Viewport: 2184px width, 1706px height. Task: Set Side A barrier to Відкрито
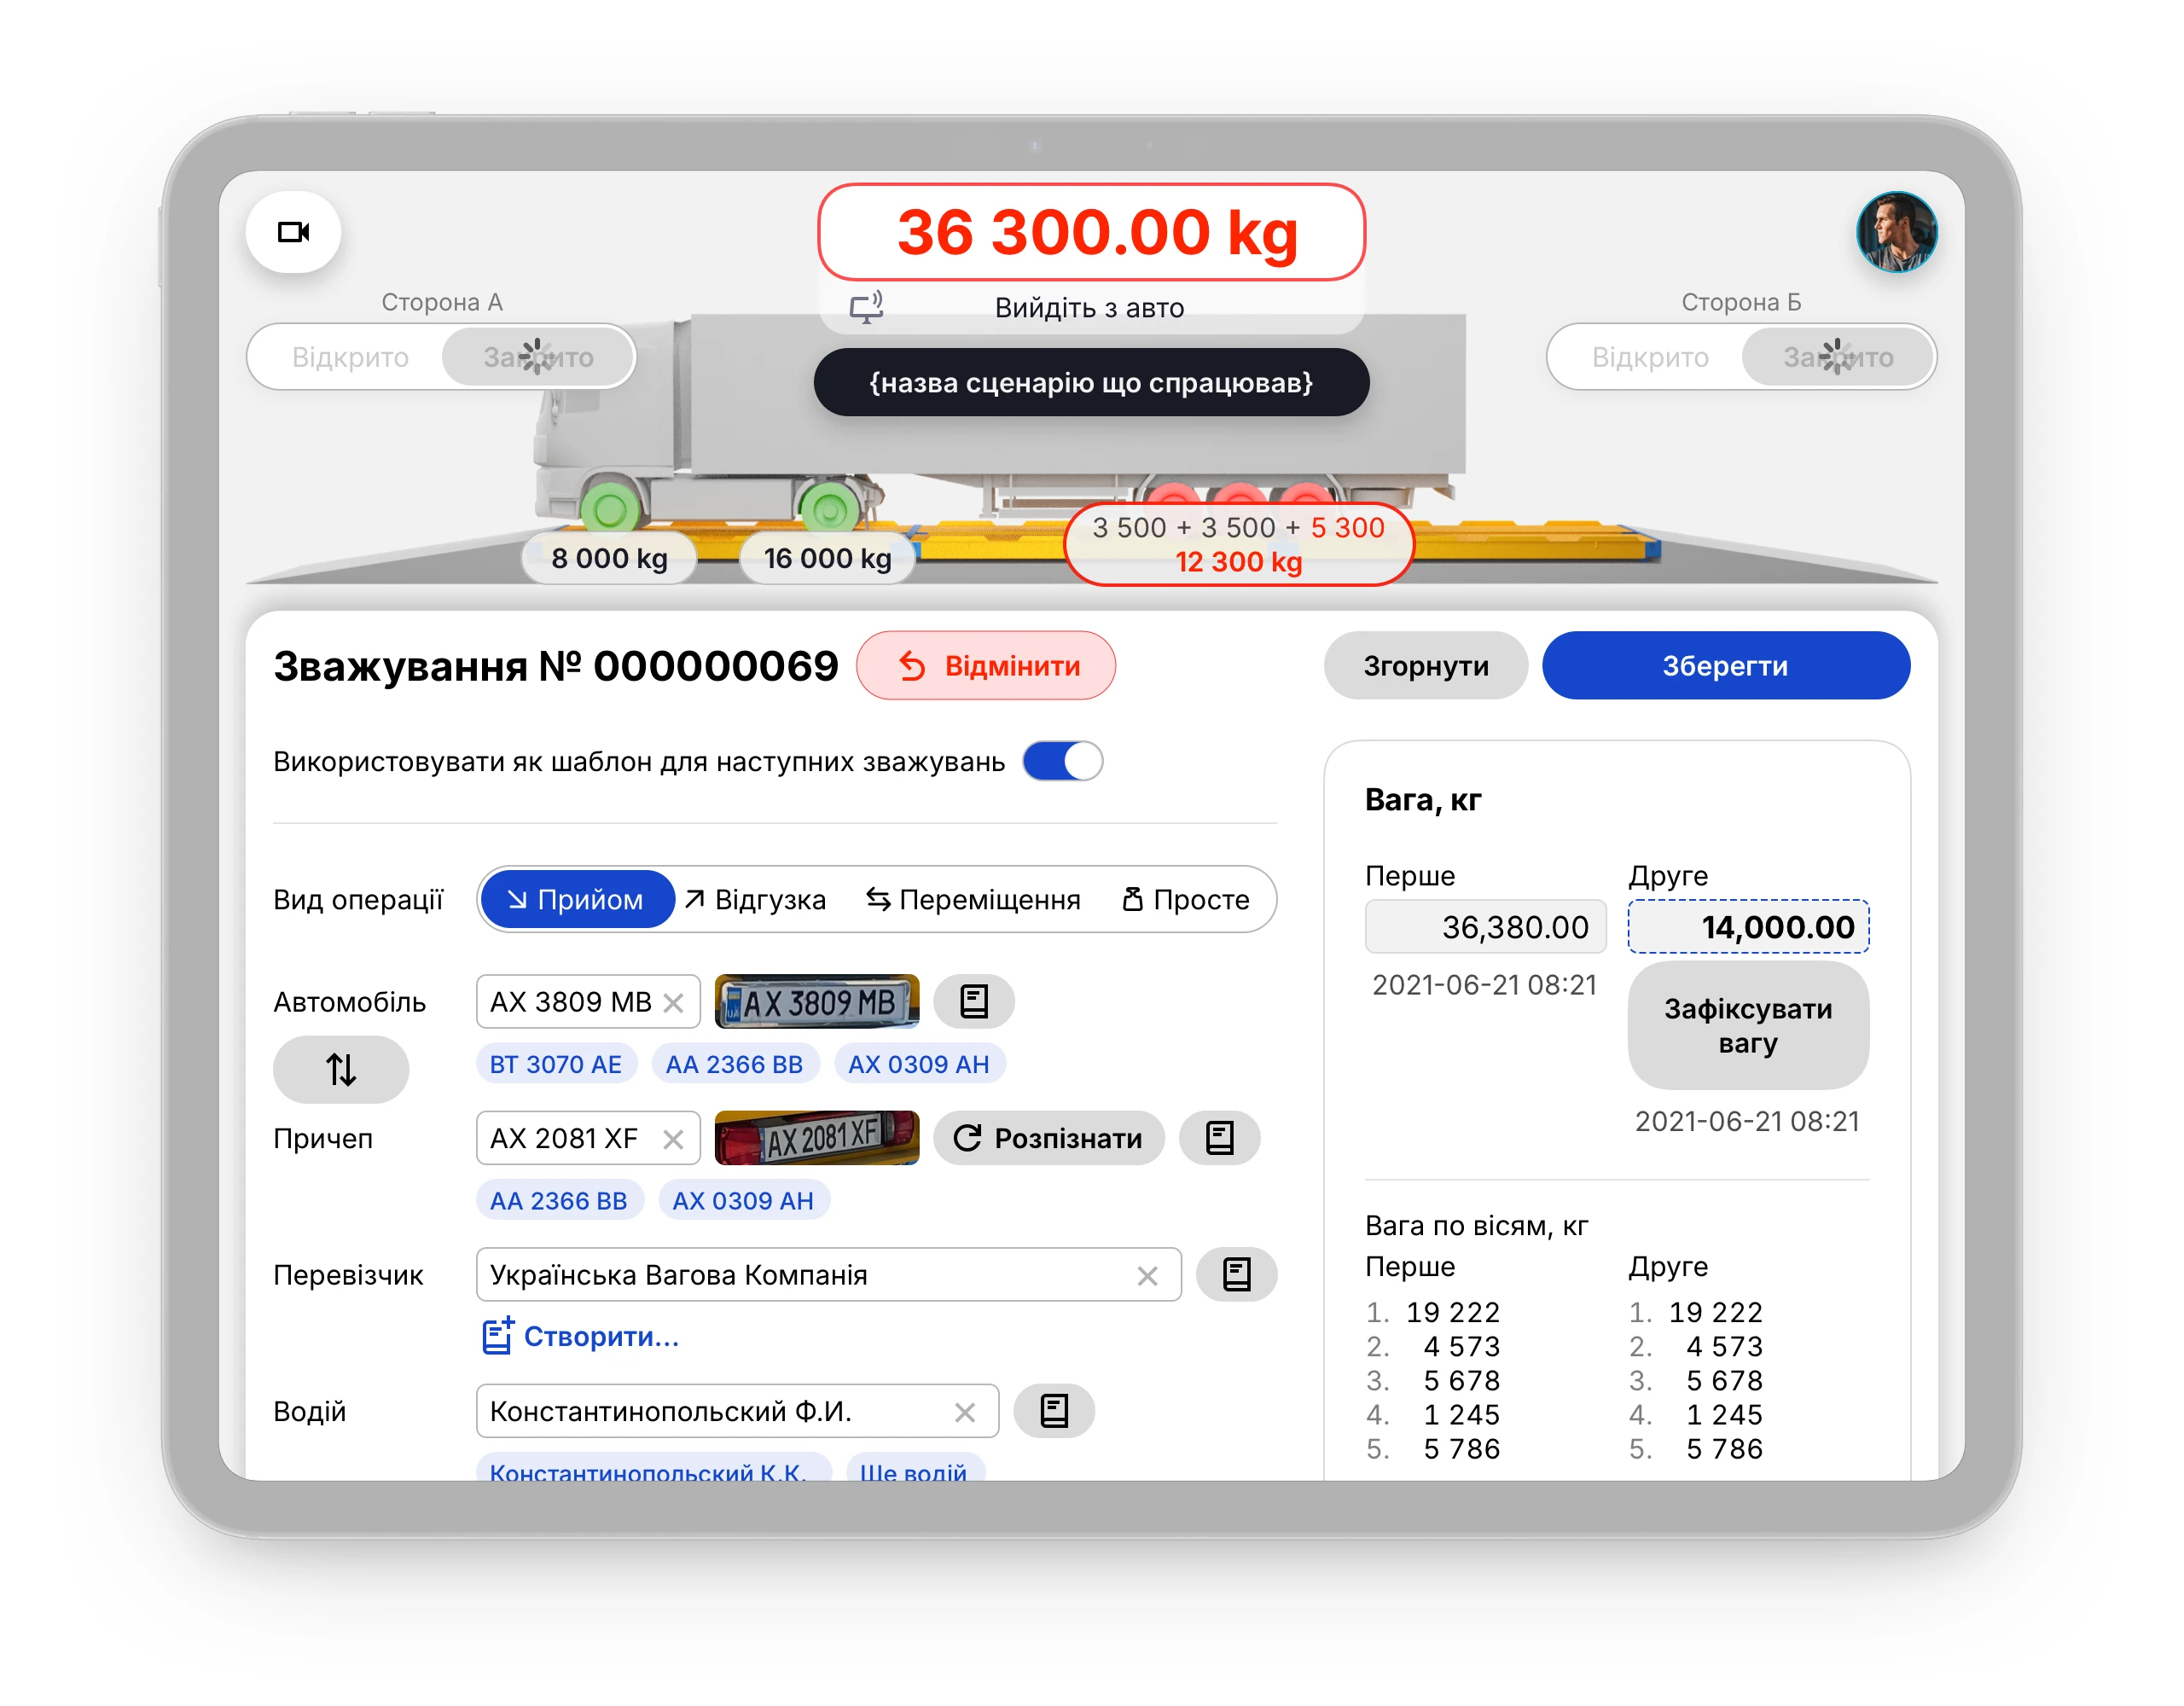coord(350,357)
